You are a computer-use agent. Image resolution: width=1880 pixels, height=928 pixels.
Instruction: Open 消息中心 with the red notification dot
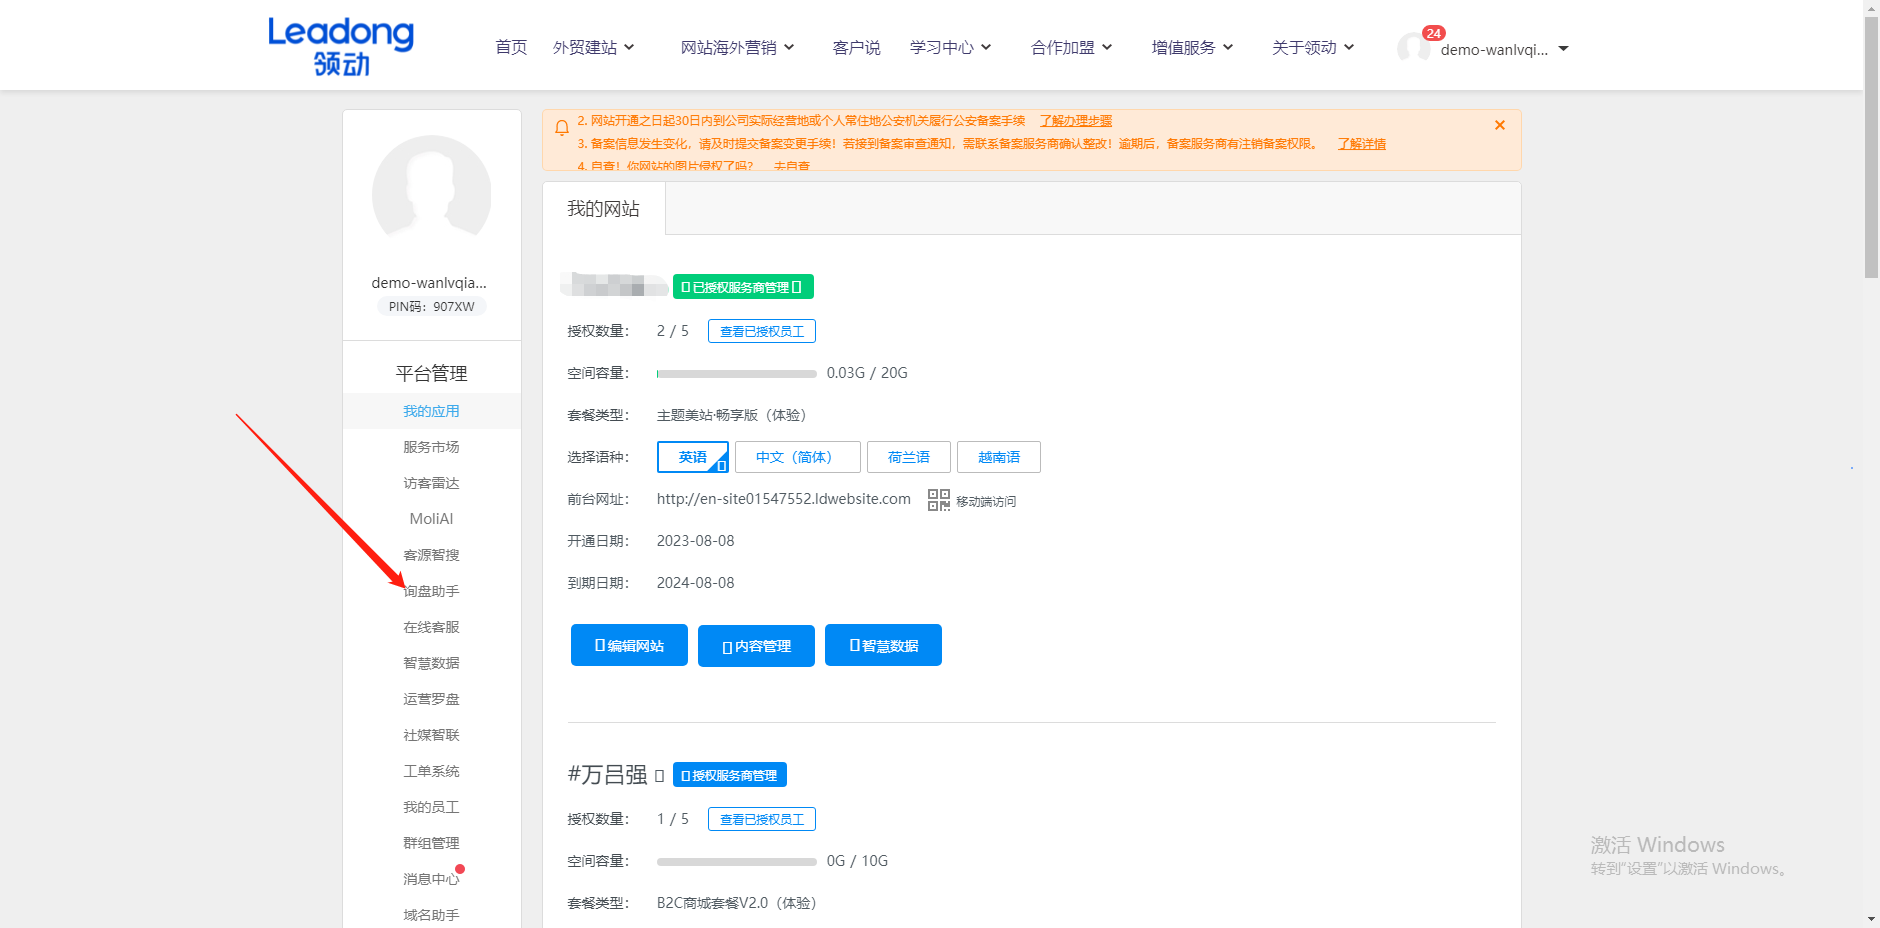click(x=431, y=878)
